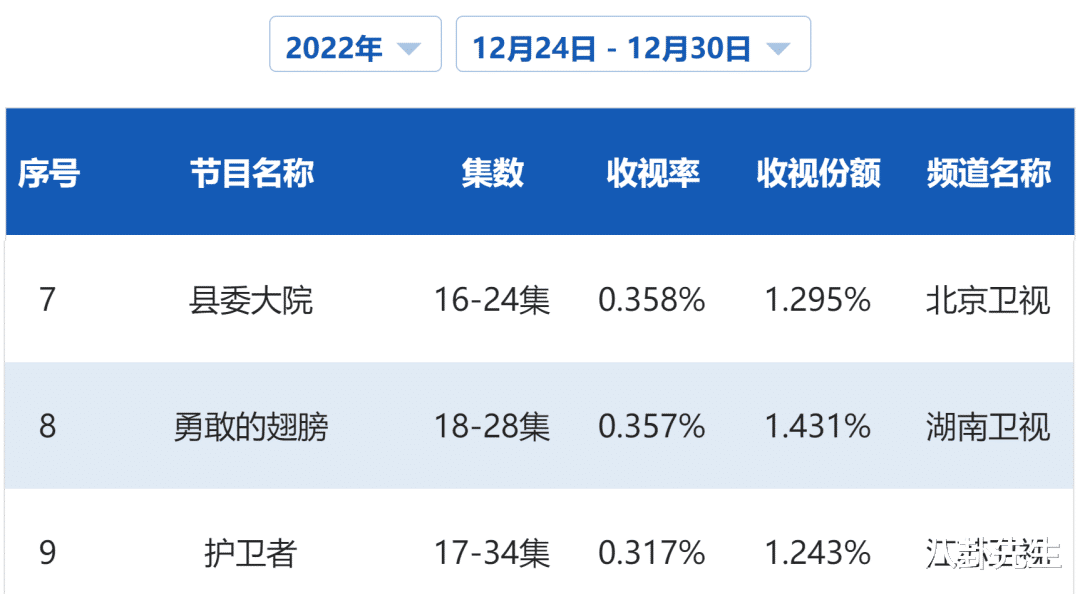Select the 勇敢的翅膀 program name
Viewport: 1080px width, 594px height.
(x=253, y=426)
